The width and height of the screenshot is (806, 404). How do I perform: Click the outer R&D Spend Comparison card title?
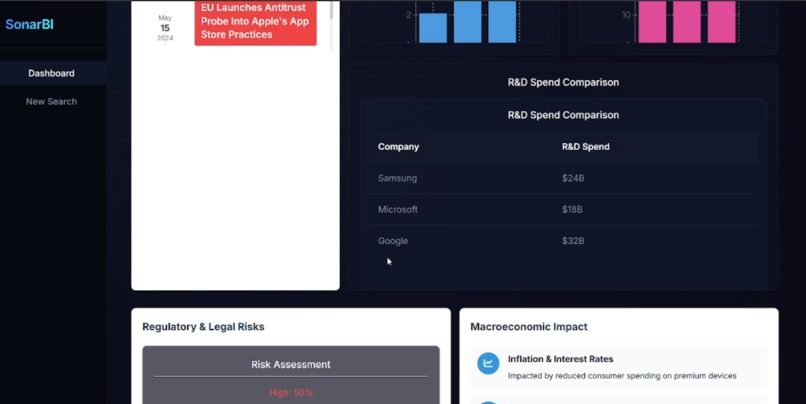(563, 82)
